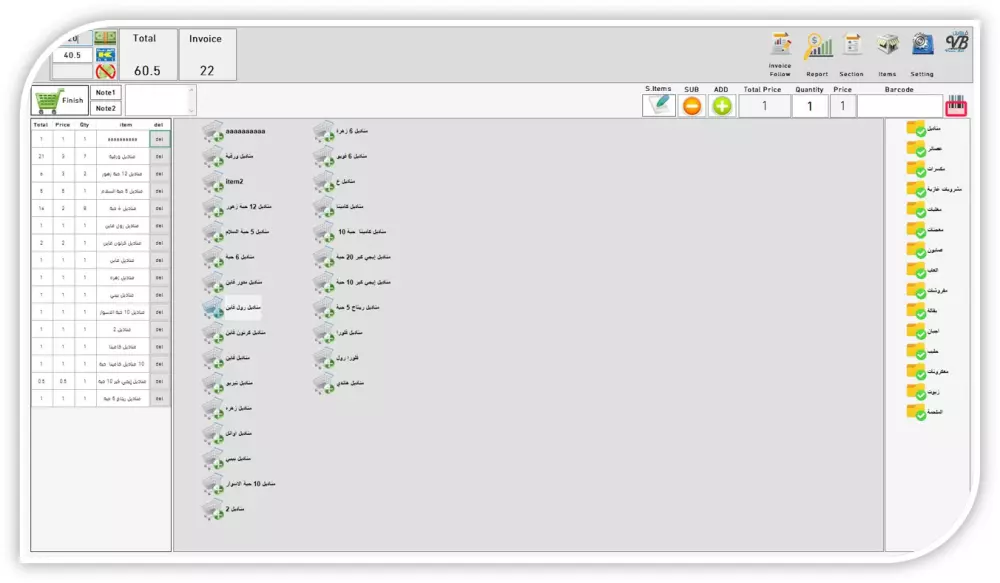Viewport: 1000px width, 583px height.
Task: Click the blue card icon under cash
Action: [x=105, y=54]
